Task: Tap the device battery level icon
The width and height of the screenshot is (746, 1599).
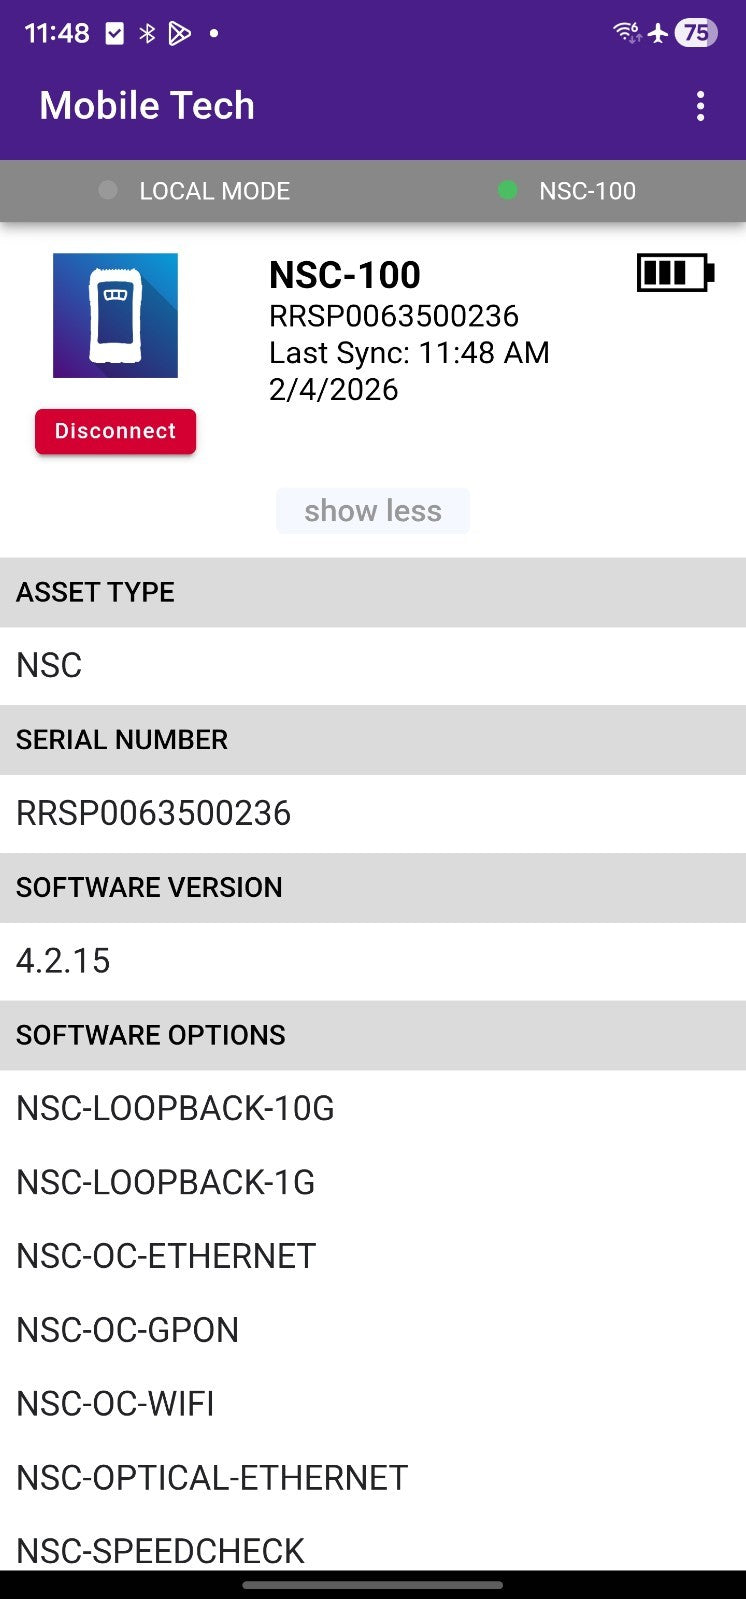Action: (x=675, y=272)
